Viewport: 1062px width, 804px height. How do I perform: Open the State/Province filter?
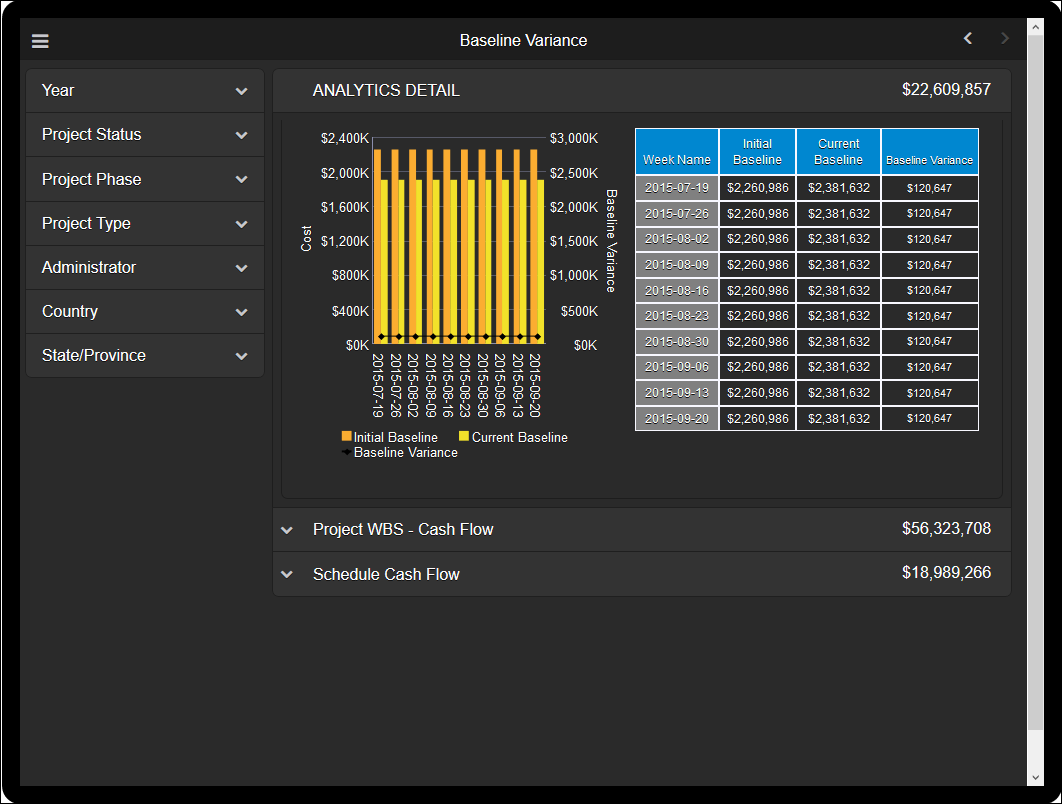pyautogui.click(x=145, y=356)
